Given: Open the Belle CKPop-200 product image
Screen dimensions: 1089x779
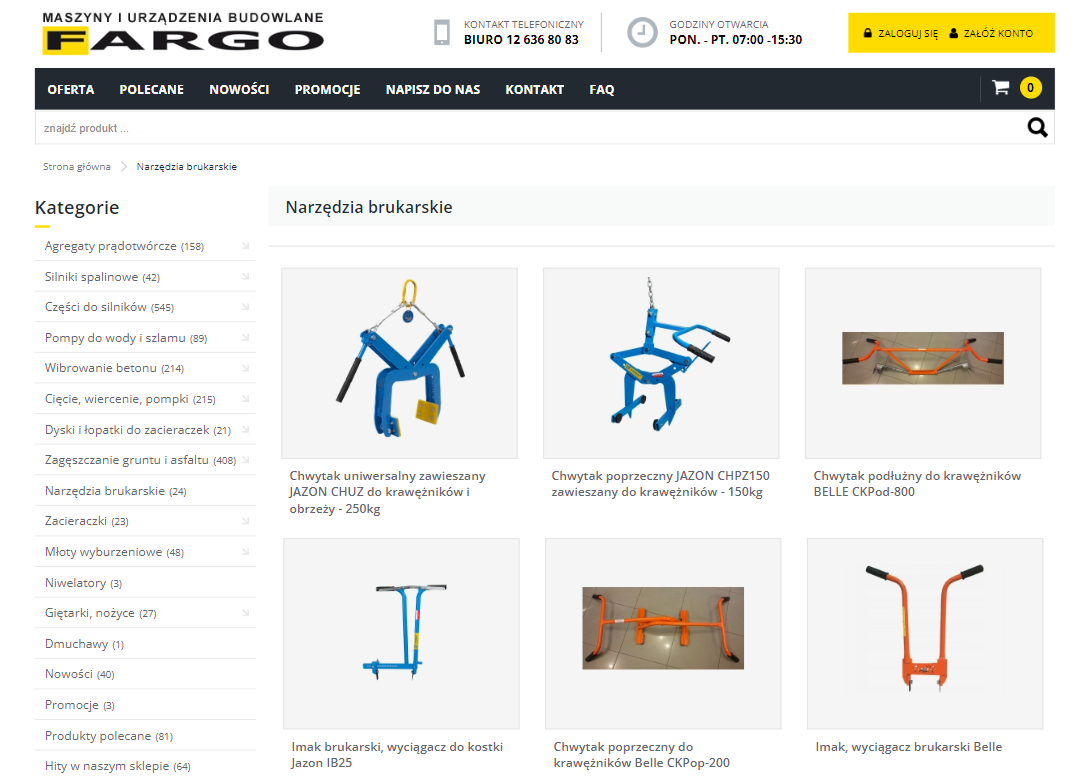Looking at the screenshot, I should [x=663, y=634].
